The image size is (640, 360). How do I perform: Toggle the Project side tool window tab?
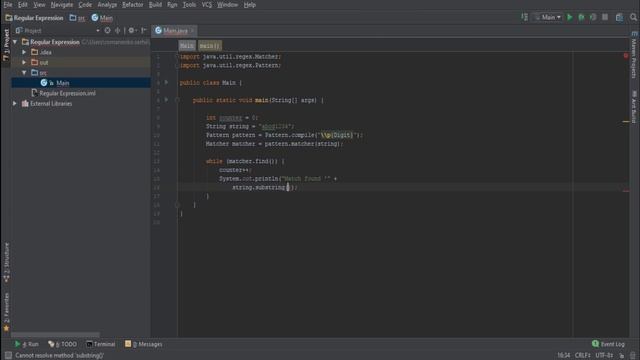coord(6,44)
